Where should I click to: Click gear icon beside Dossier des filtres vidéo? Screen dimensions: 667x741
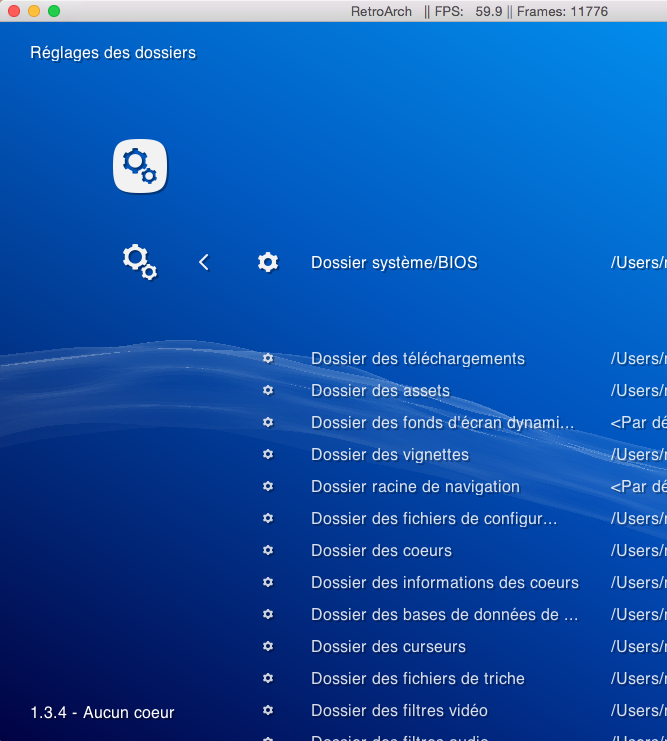coord(268,710)
